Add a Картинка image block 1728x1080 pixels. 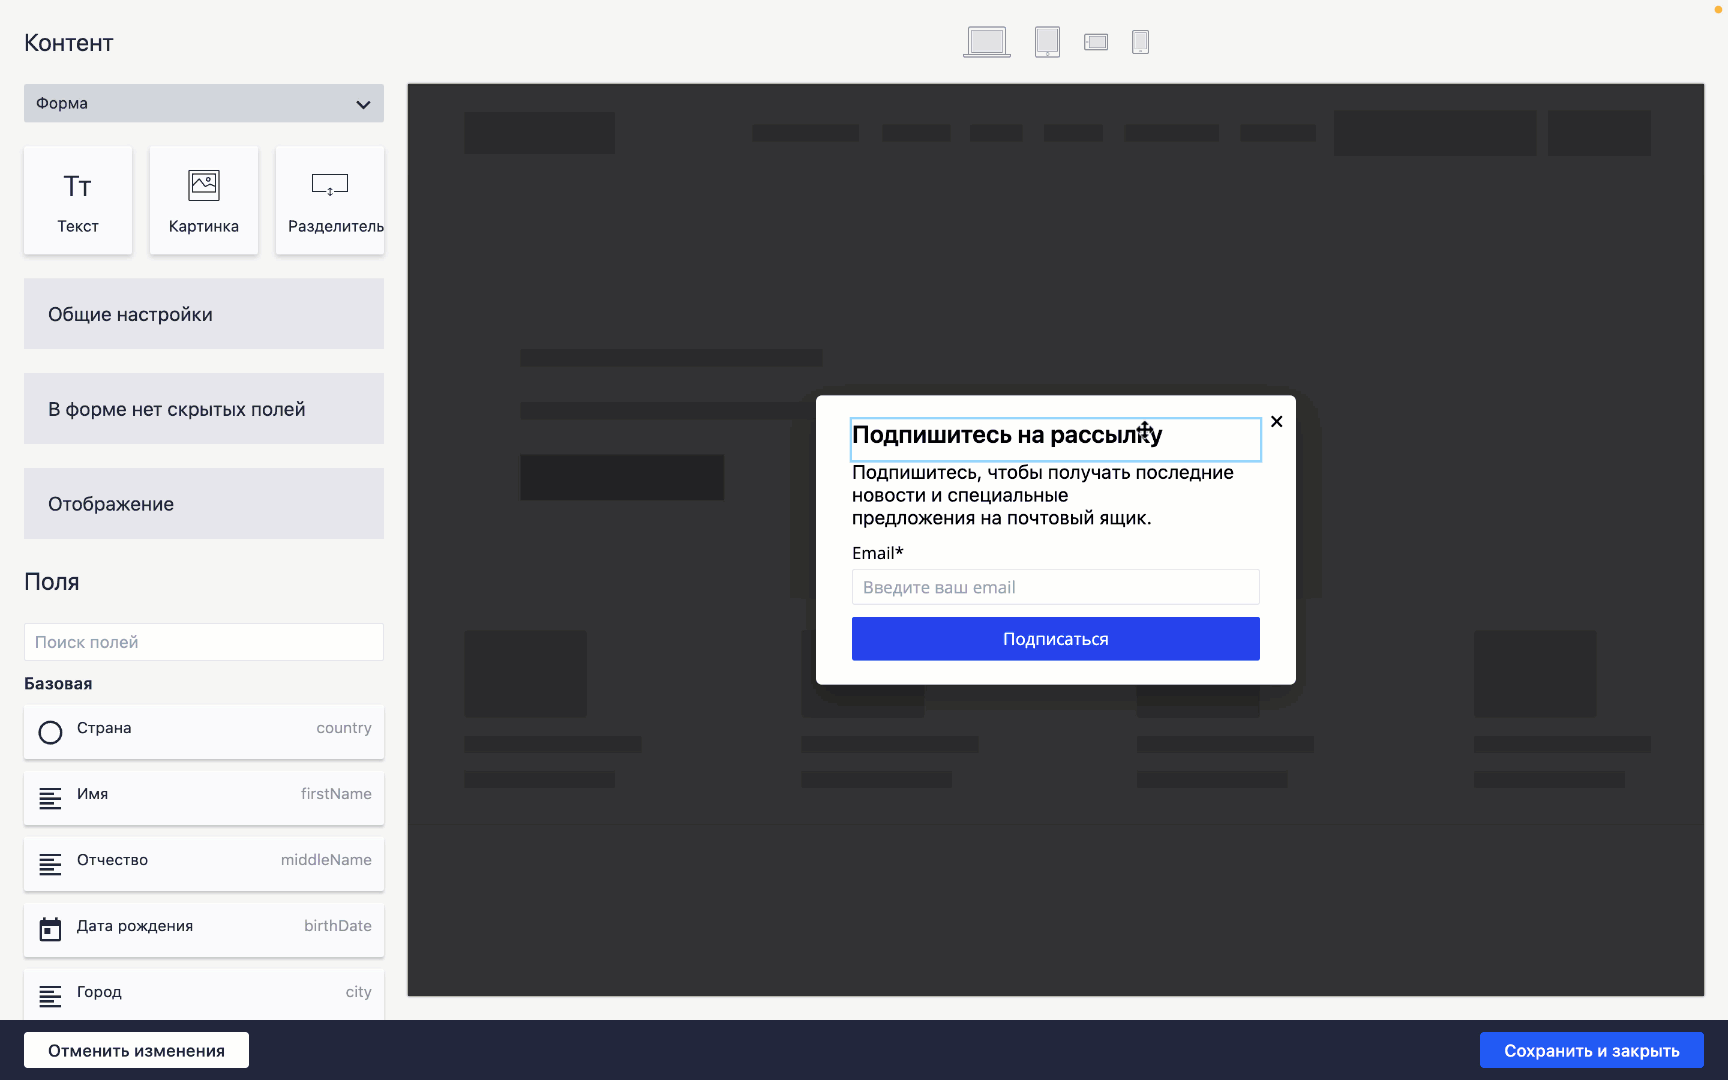204,201
